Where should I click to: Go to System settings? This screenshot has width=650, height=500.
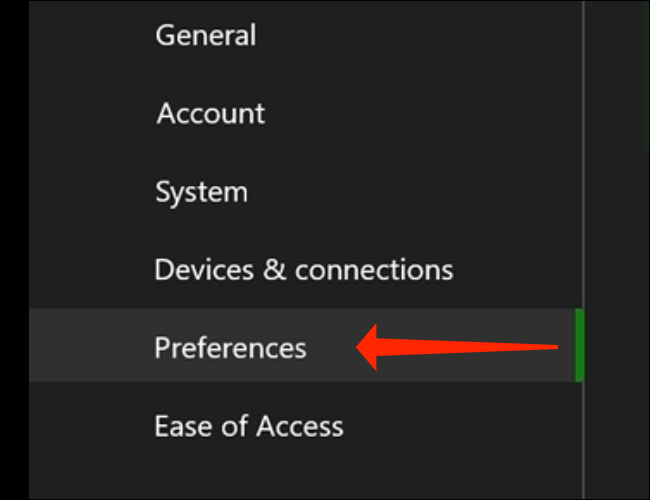(200, 191)
